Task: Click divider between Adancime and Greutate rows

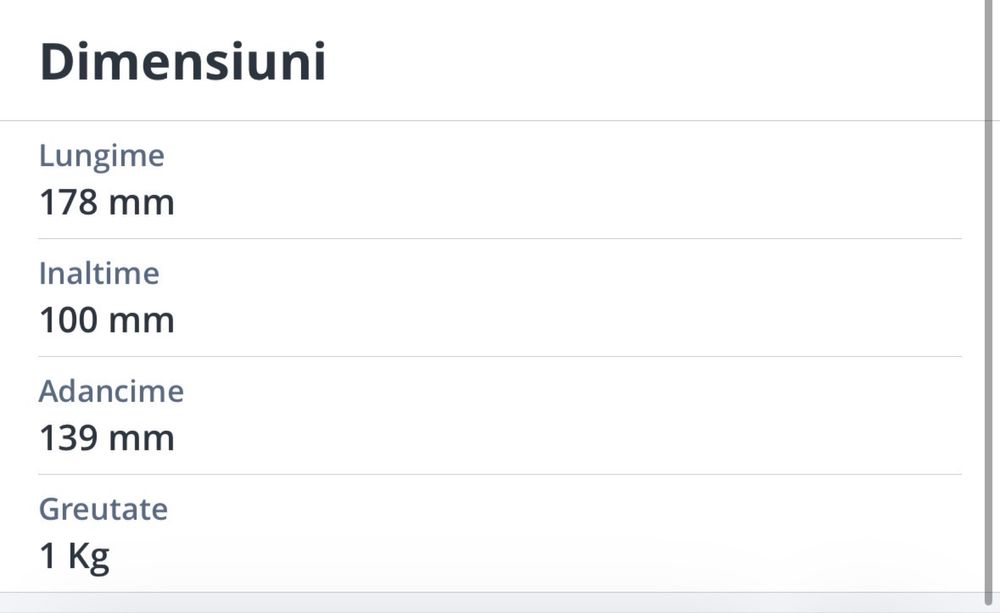Action: pos(500,474)
